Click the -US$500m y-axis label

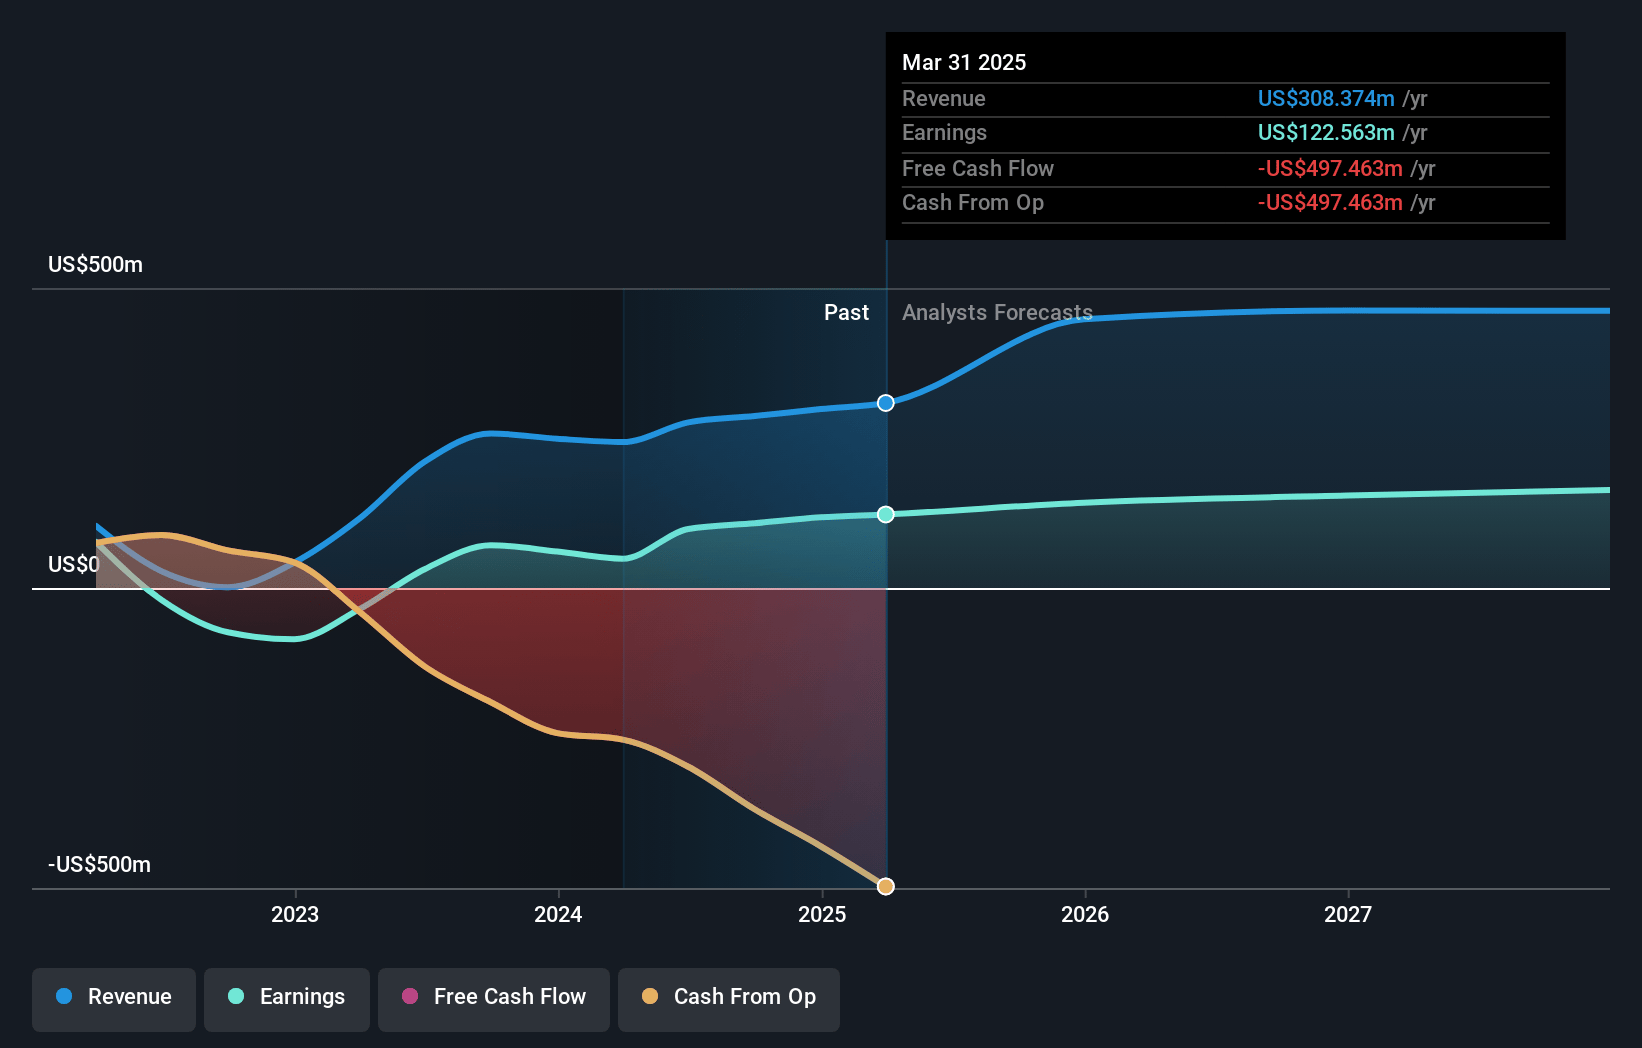(x=99, y=865)
